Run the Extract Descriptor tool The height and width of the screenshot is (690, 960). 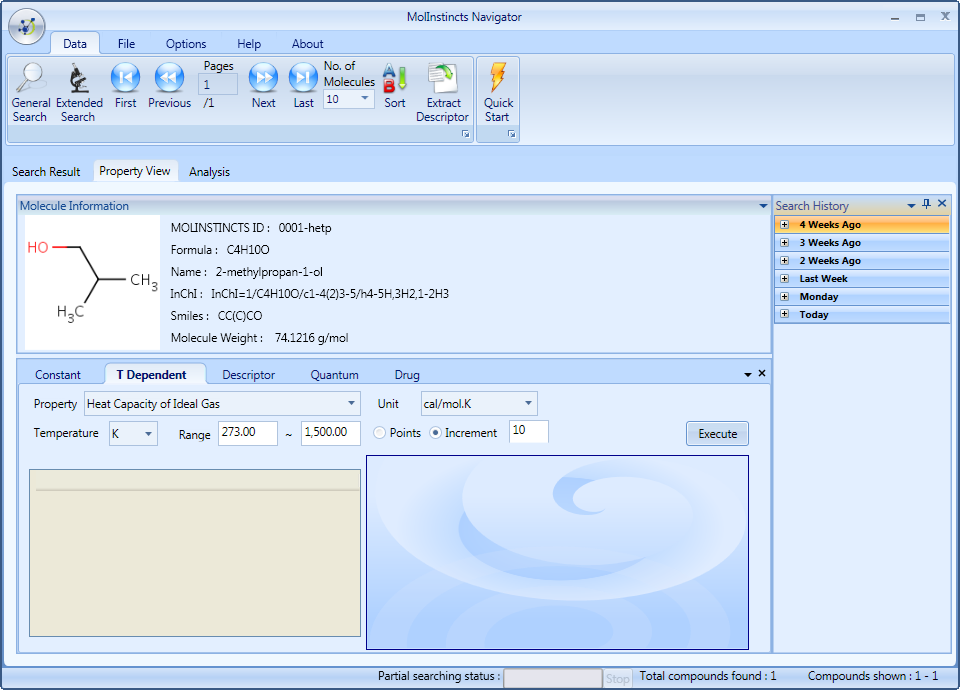[443, 92]
